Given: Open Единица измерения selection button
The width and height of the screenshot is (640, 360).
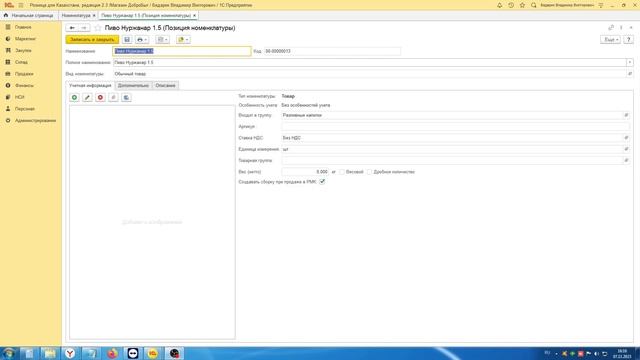Looking at the screenshot, I should tap(626, 149).
